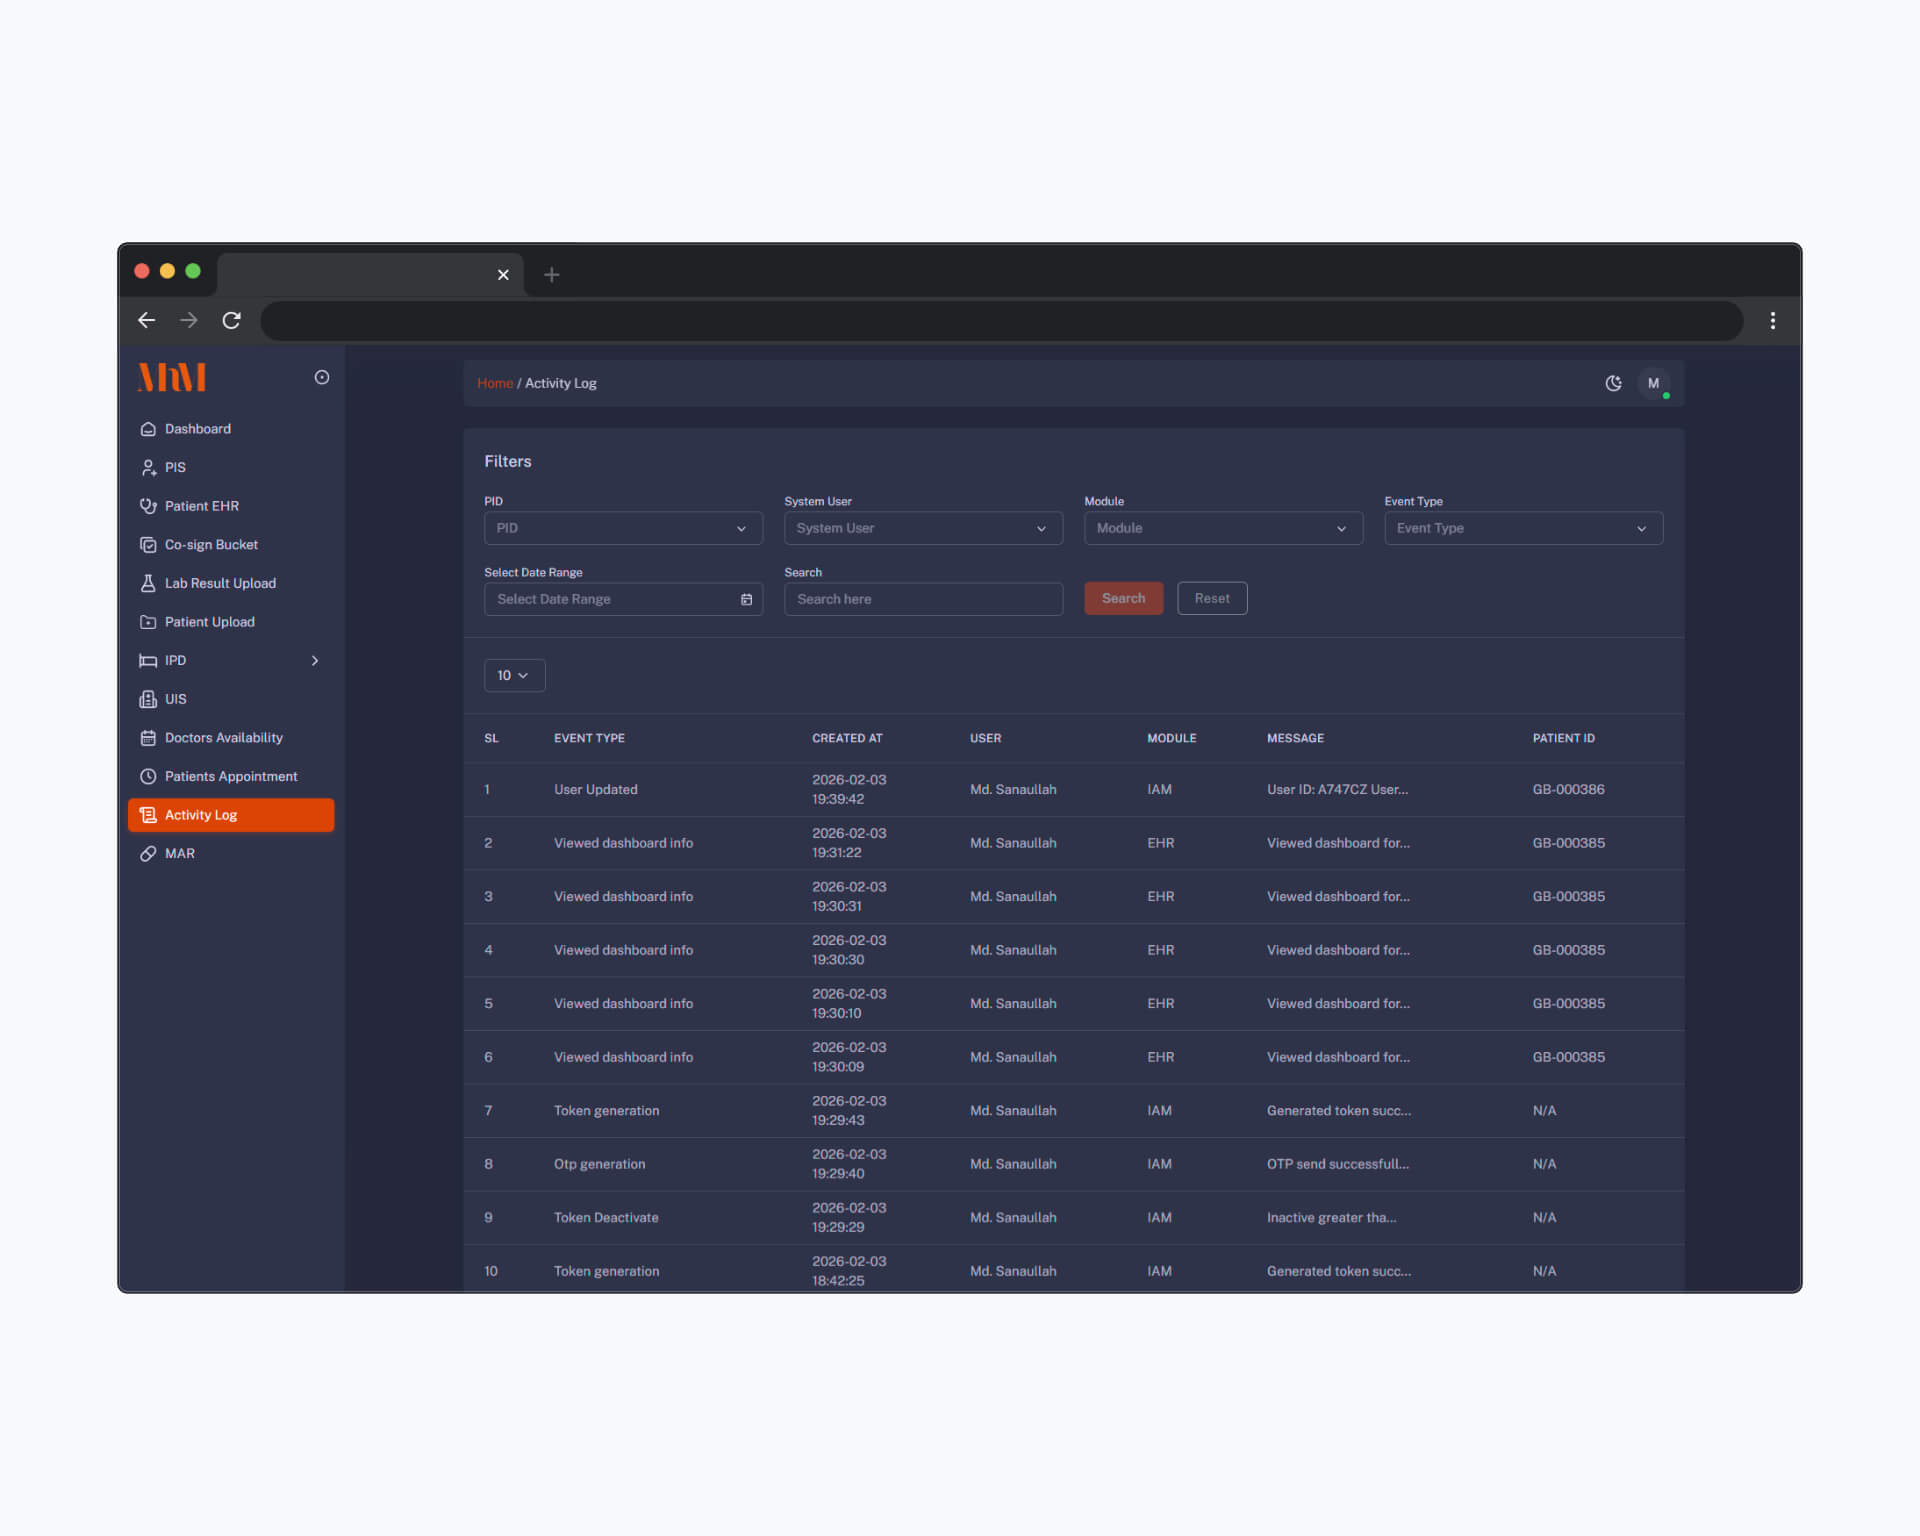The image size is (1920, 1536).
Task: Open Doctors Availability calendar item
Action: coord(223,738)
